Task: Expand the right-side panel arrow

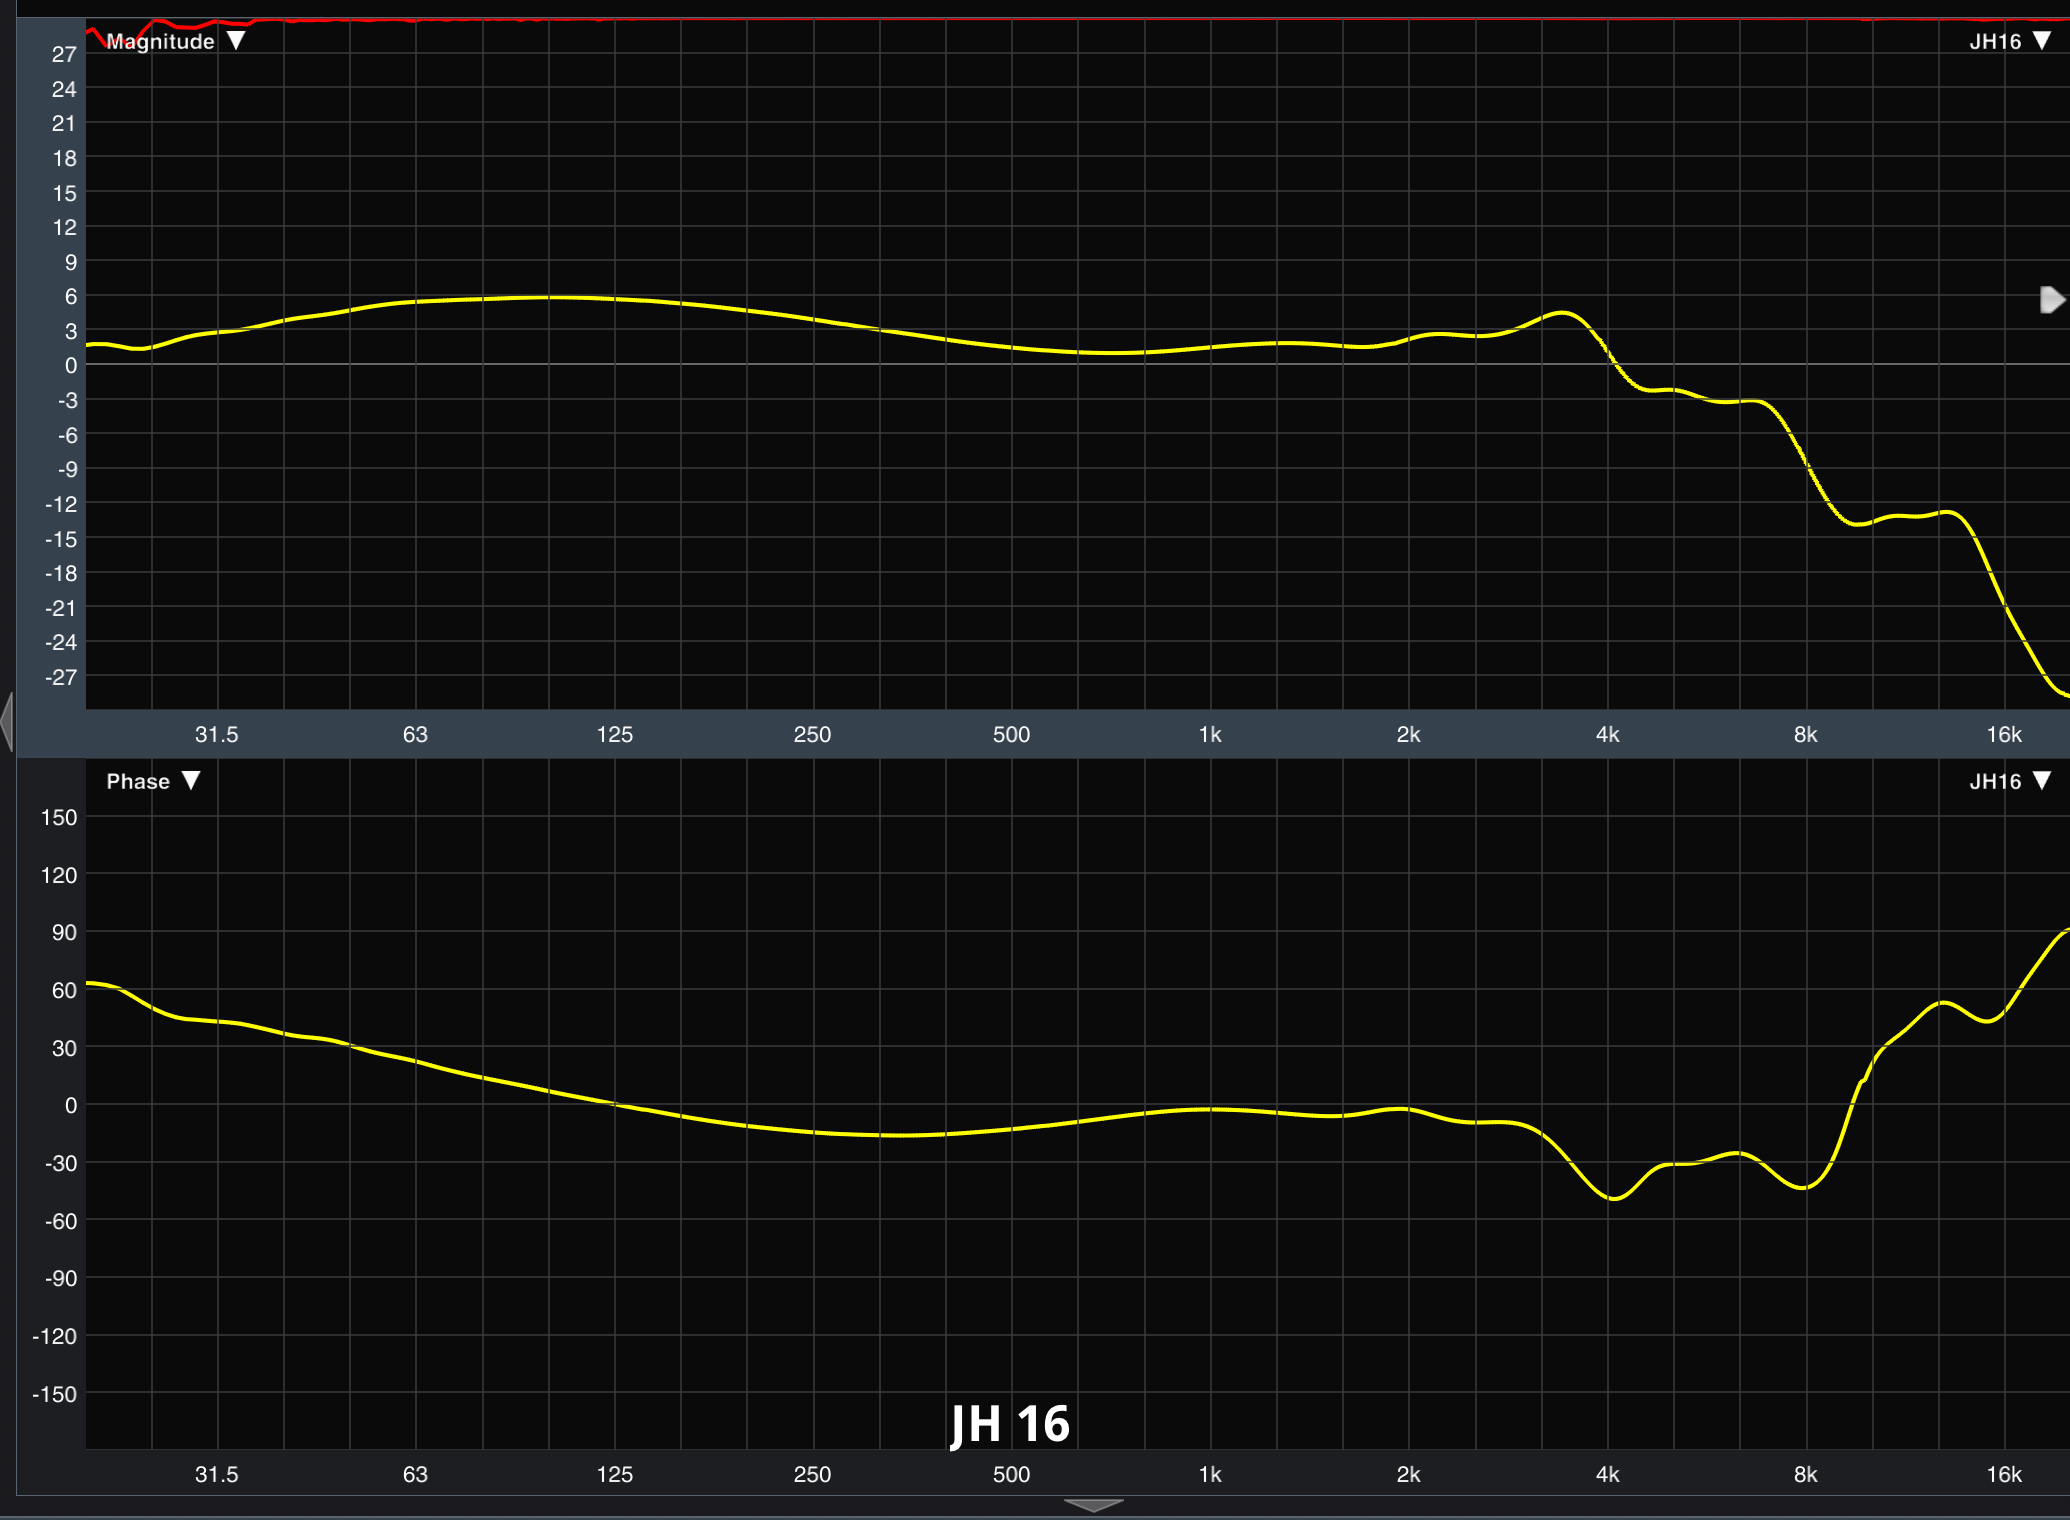Action: [x=2055, y=298]
